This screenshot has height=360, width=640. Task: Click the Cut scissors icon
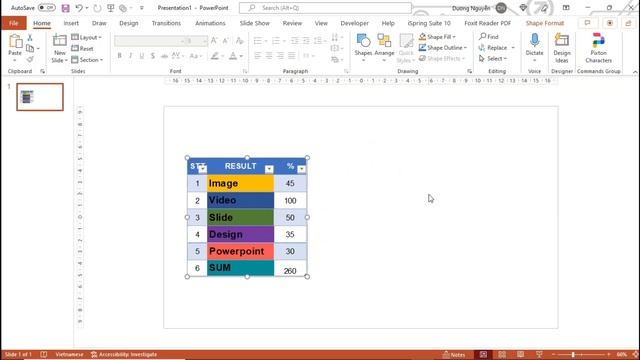[30, 38]
